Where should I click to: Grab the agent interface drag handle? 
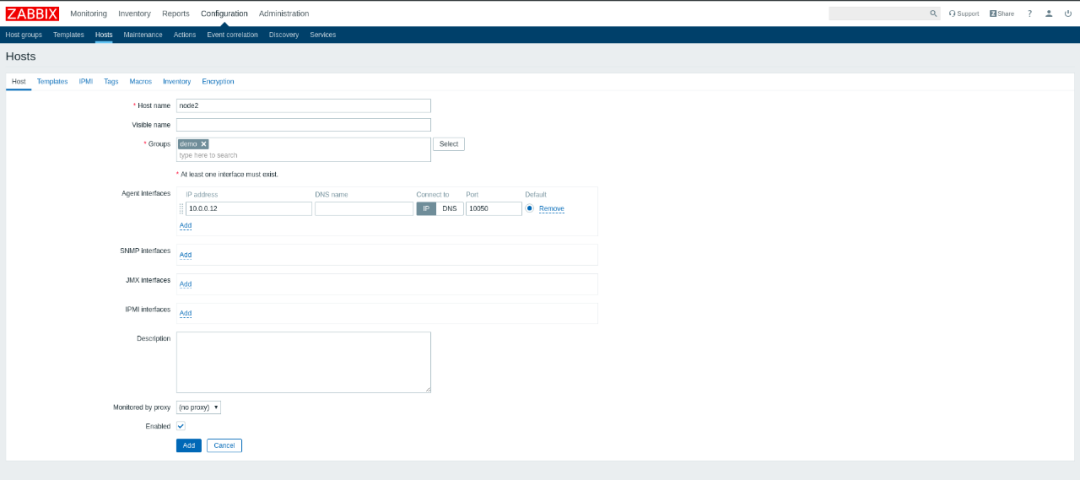[x=182, y=209]
